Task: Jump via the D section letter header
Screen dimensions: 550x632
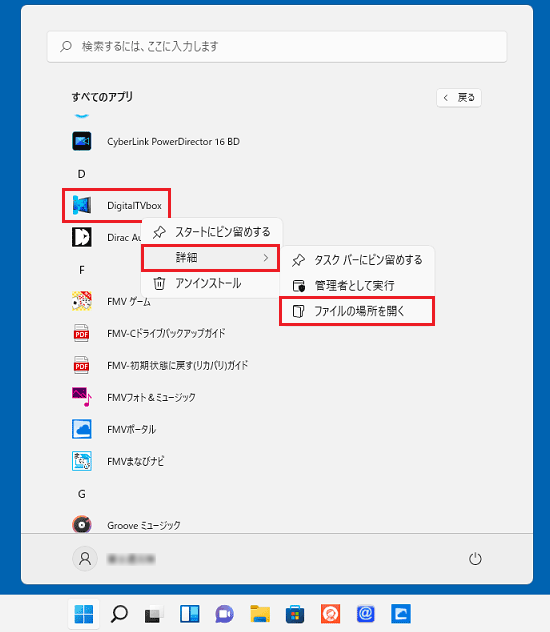Action: [x=81, y=174]
